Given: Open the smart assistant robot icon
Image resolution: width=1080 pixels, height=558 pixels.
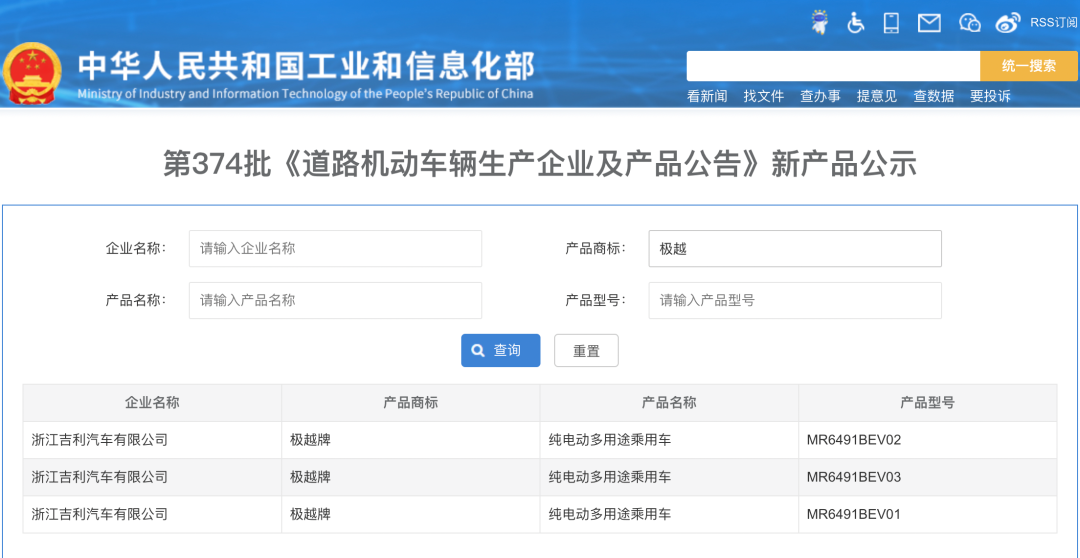Looking at the screenshot, I should (x=819, y=23).
